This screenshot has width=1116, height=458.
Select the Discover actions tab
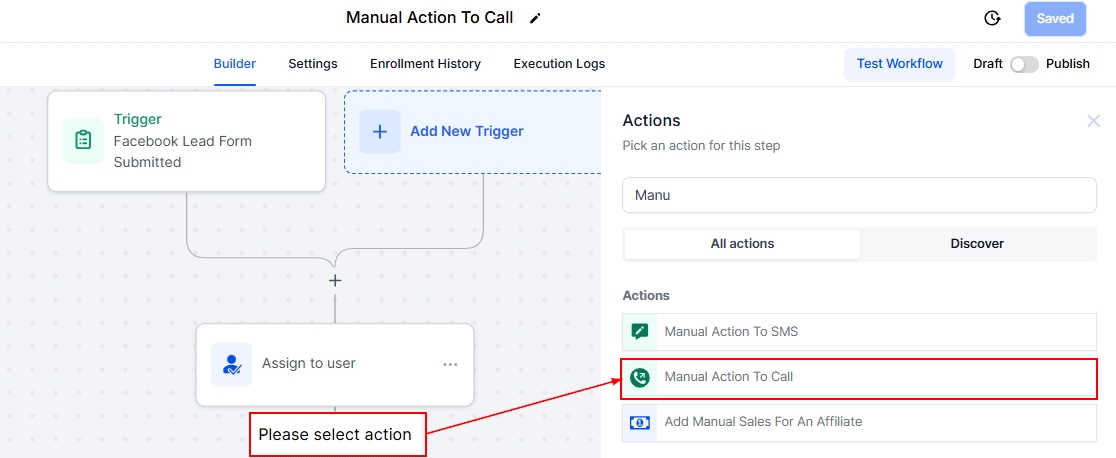tap(977, 244)
